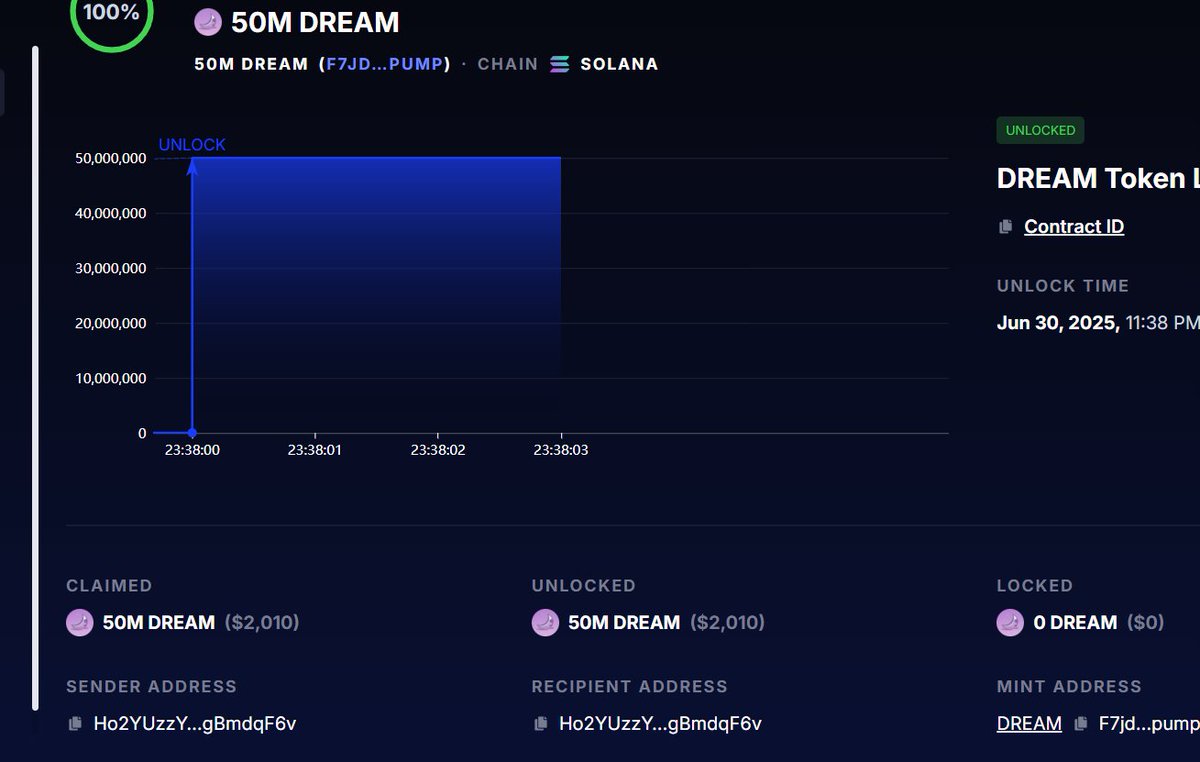Click the UNLOCK TIME label
Screen dimensions: 1200x762
pyautogui.click(x=1063, y=286)
